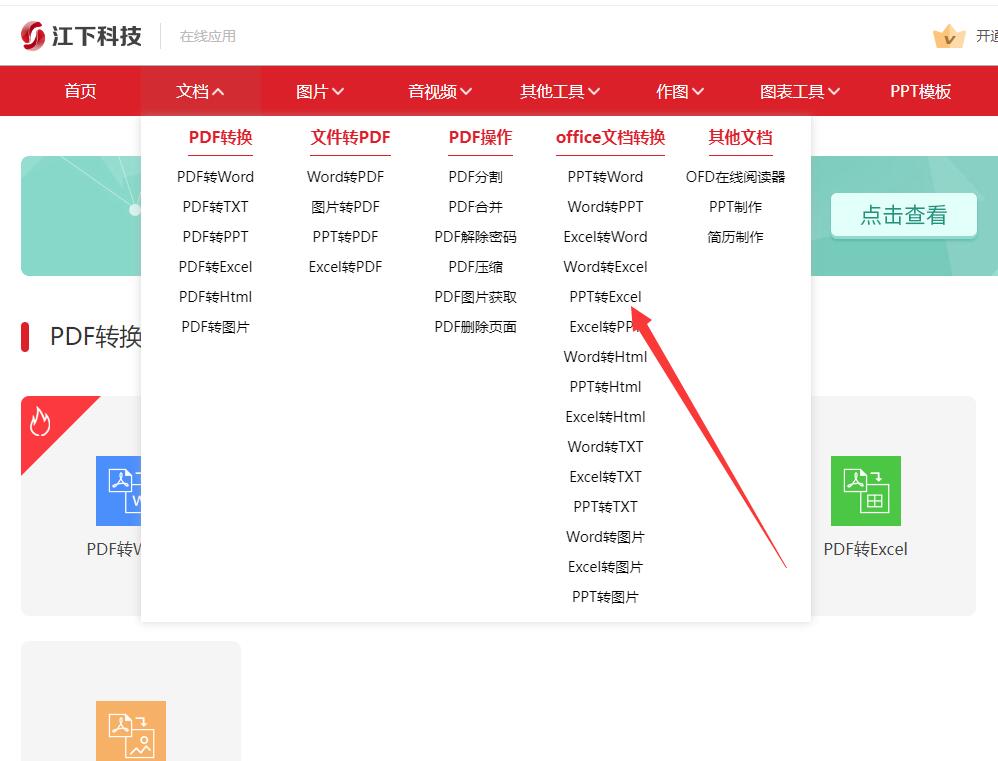Collapse the open 文档 dropdown menu

pyautogui.click(x=199, y=90)
